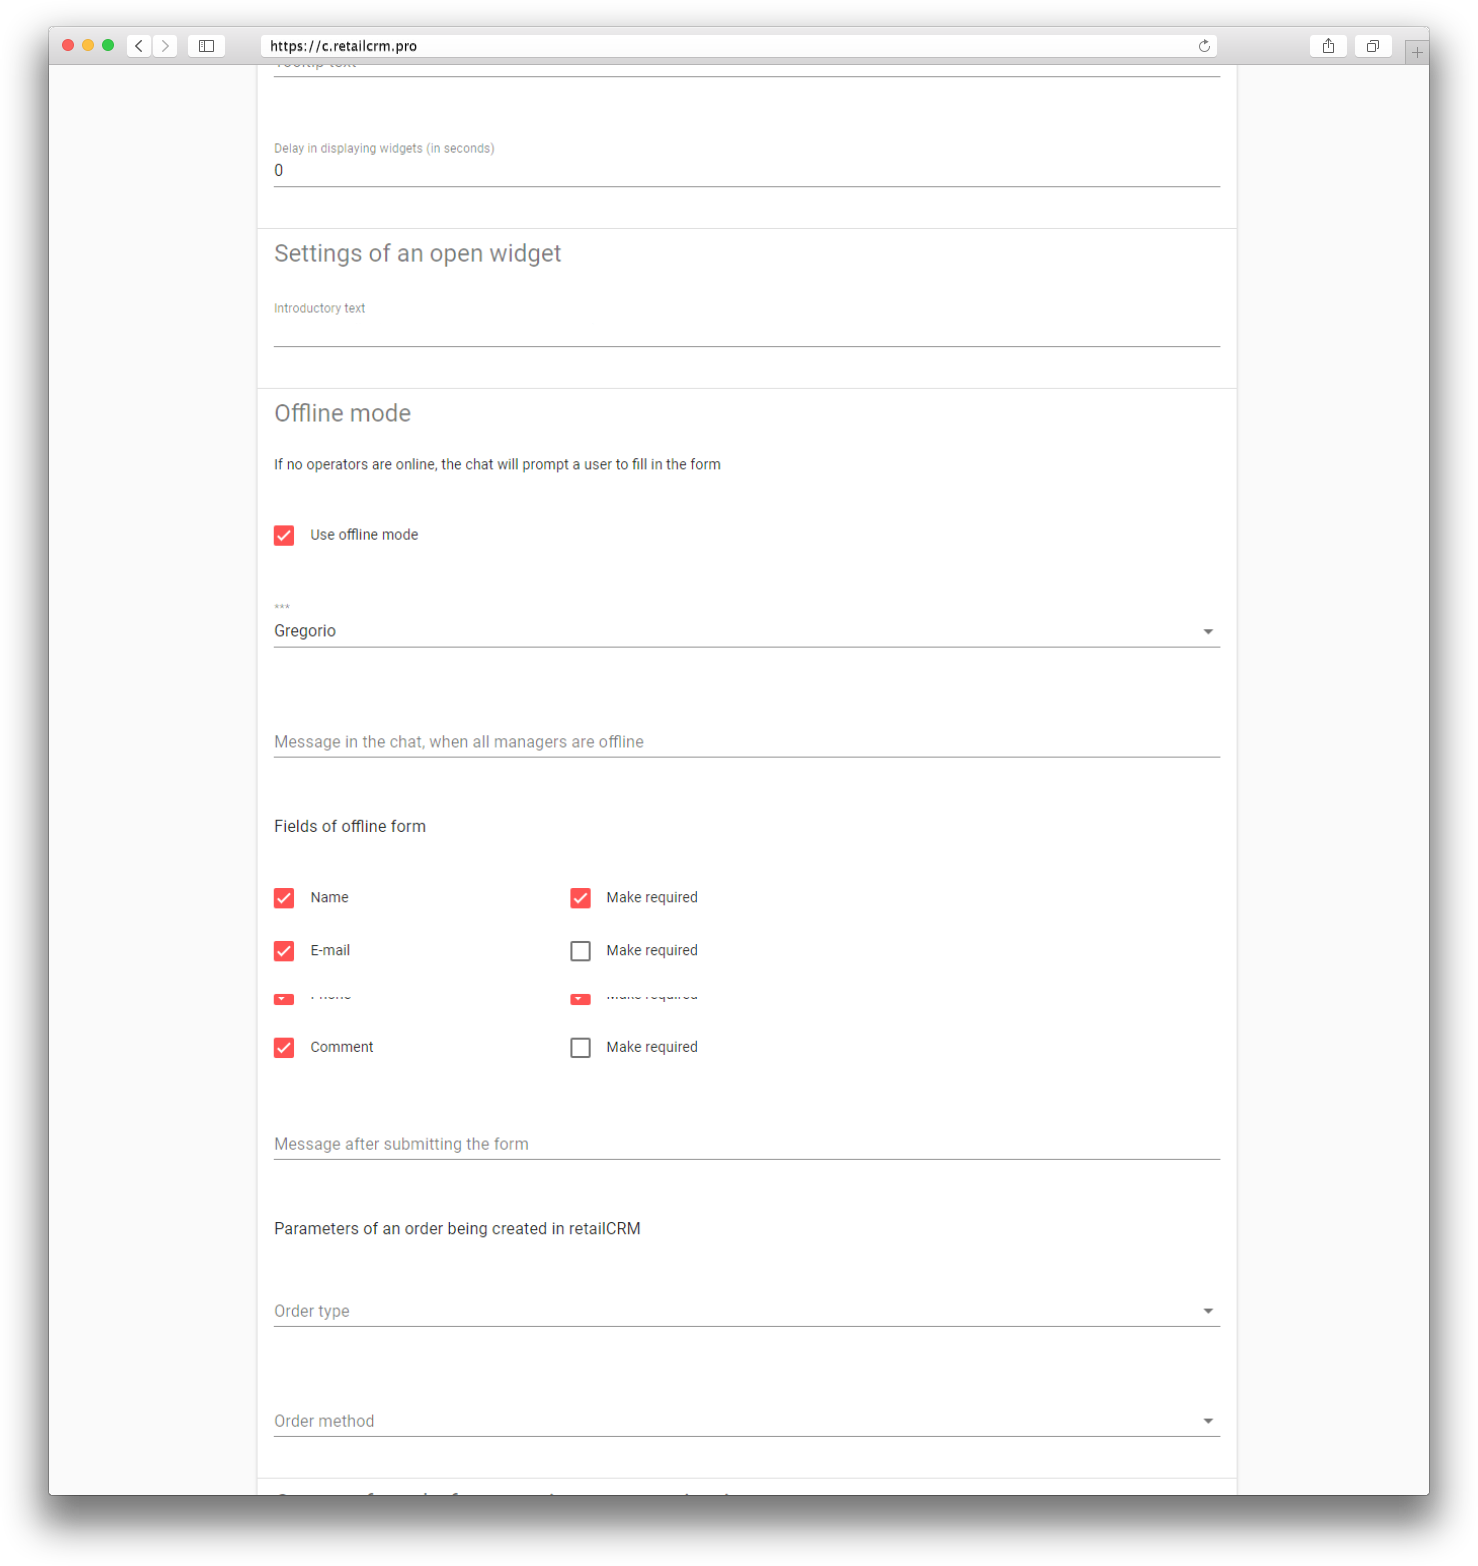Screen dimensions: 1478x1566
Task: Click the Delay in displaying widgets field
Action: tap(746, 171)
